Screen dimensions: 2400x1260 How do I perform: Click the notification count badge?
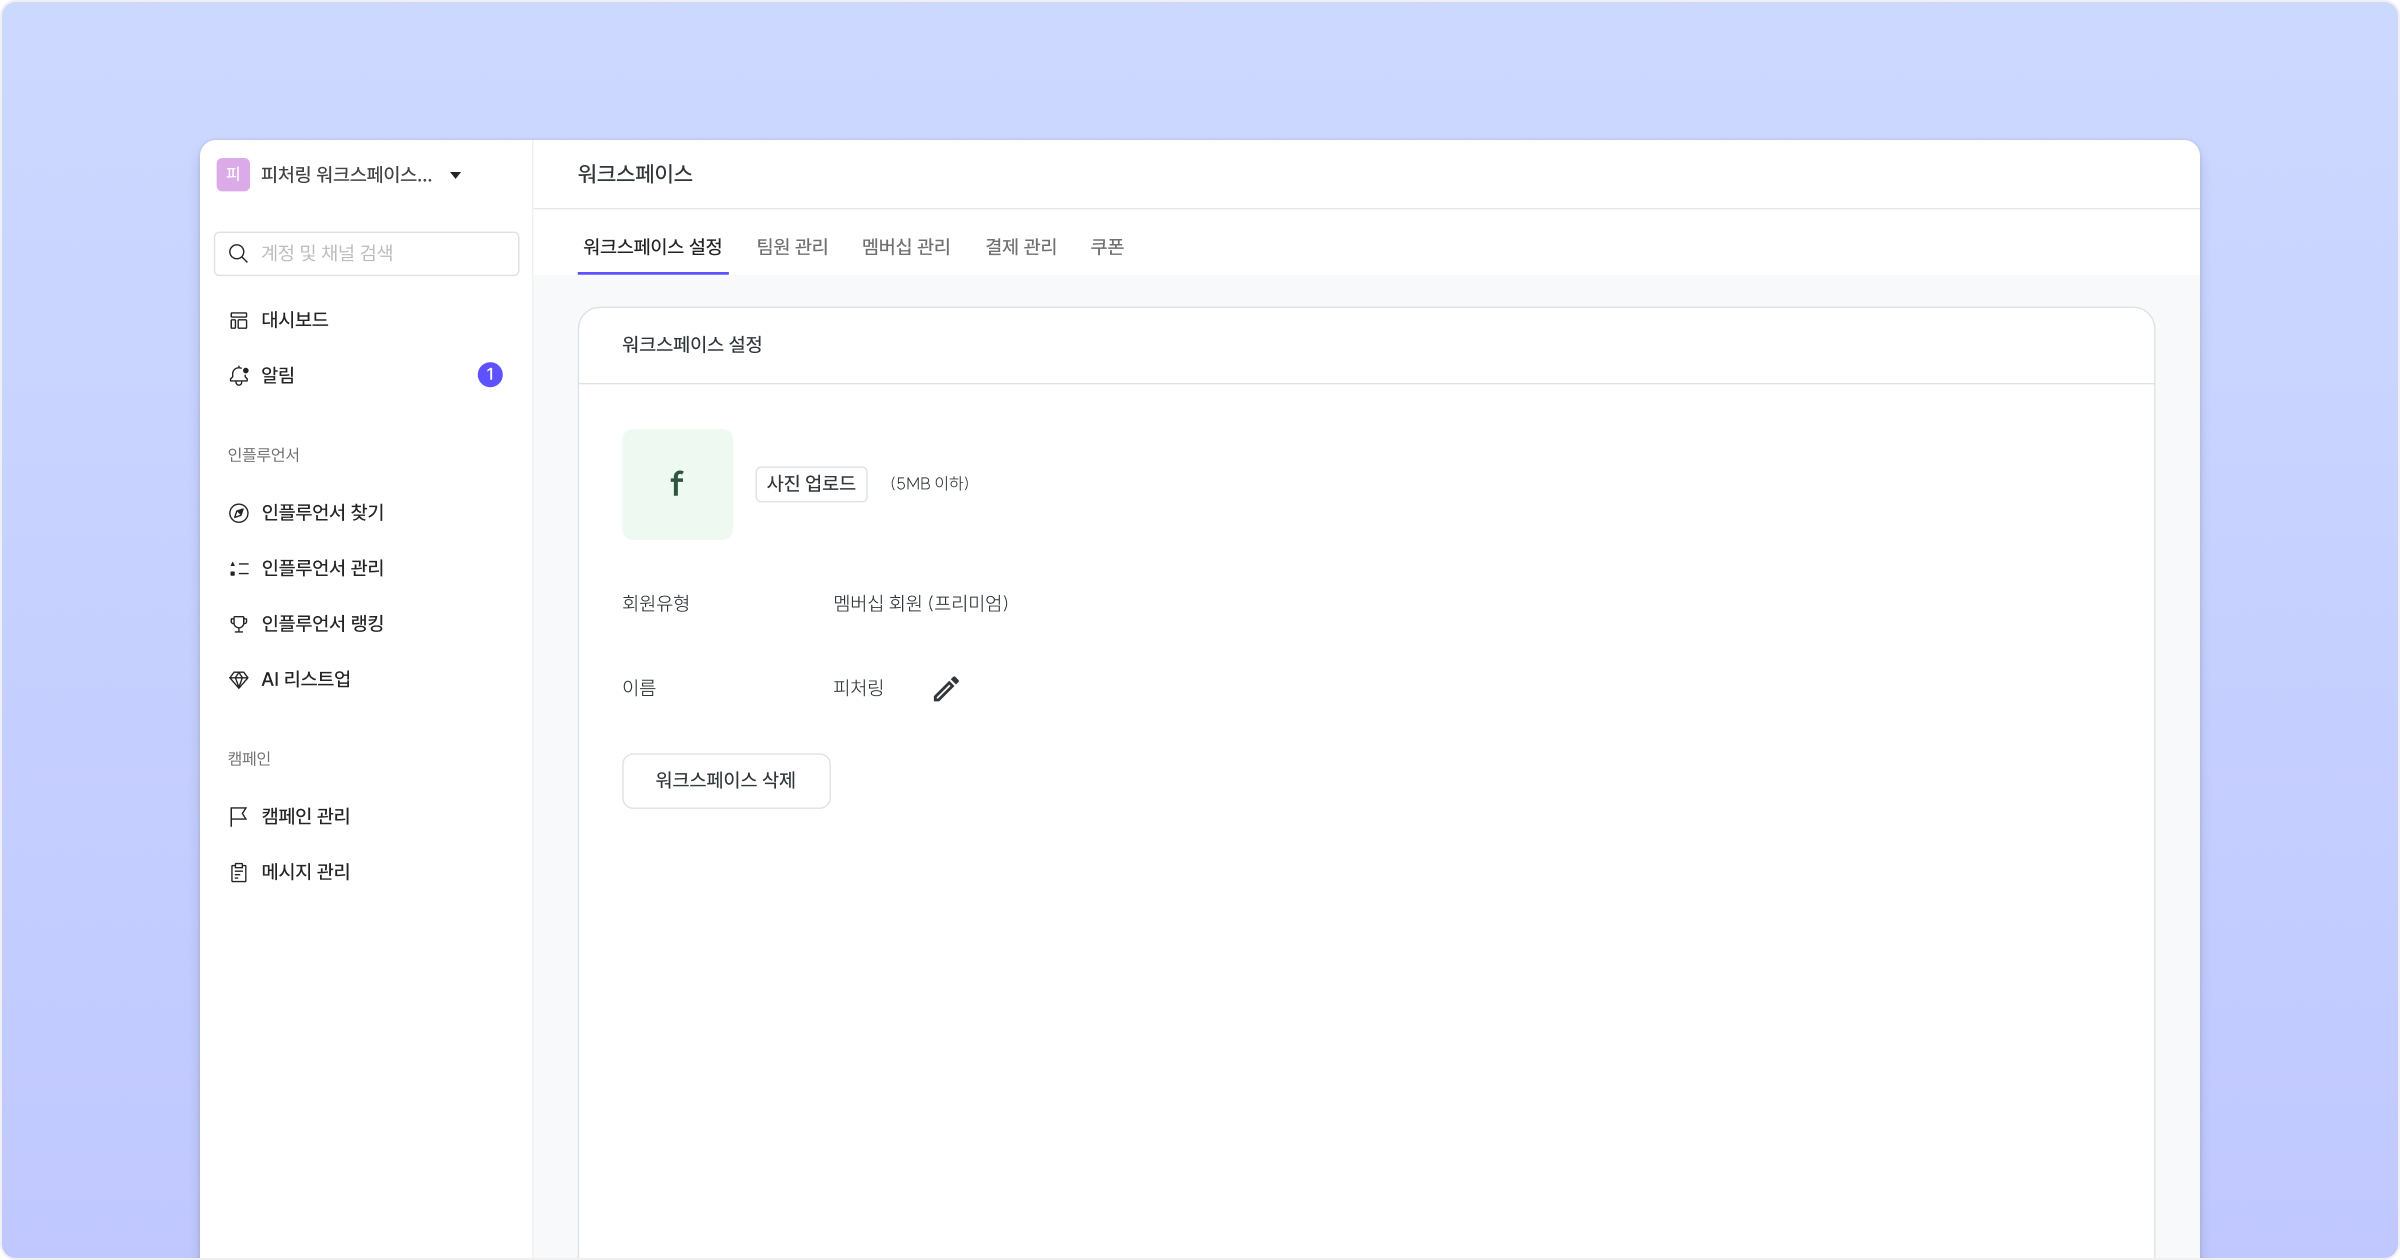coord(490,375)
